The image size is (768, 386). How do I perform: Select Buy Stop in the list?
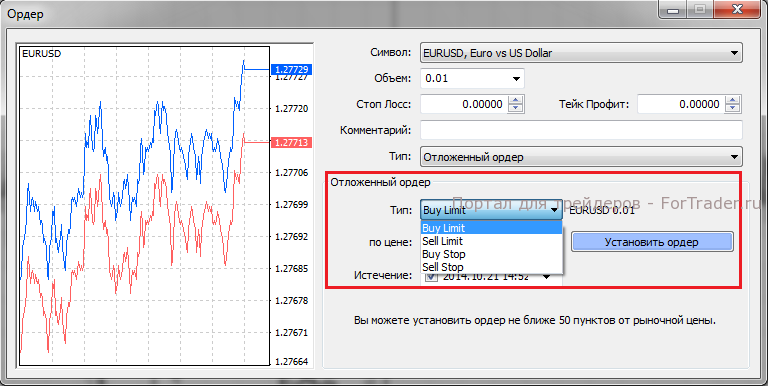click(491, 254)
